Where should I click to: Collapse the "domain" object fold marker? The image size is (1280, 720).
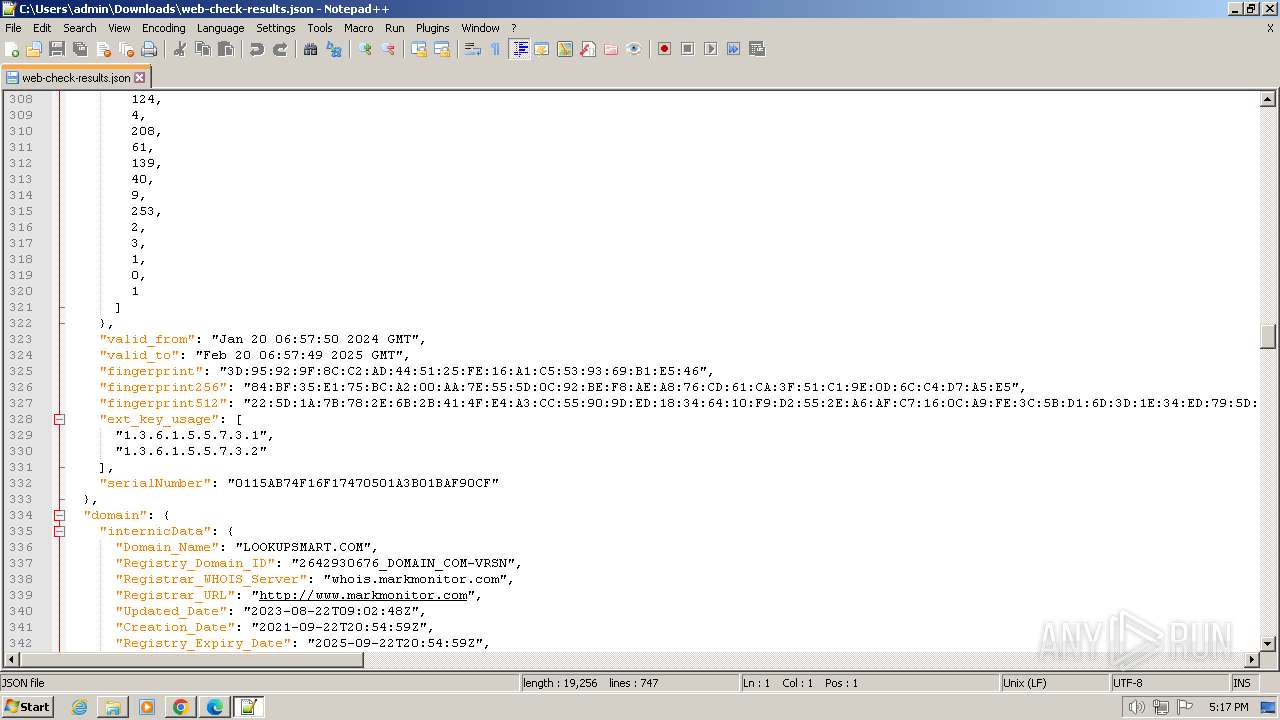click(59, 515)
